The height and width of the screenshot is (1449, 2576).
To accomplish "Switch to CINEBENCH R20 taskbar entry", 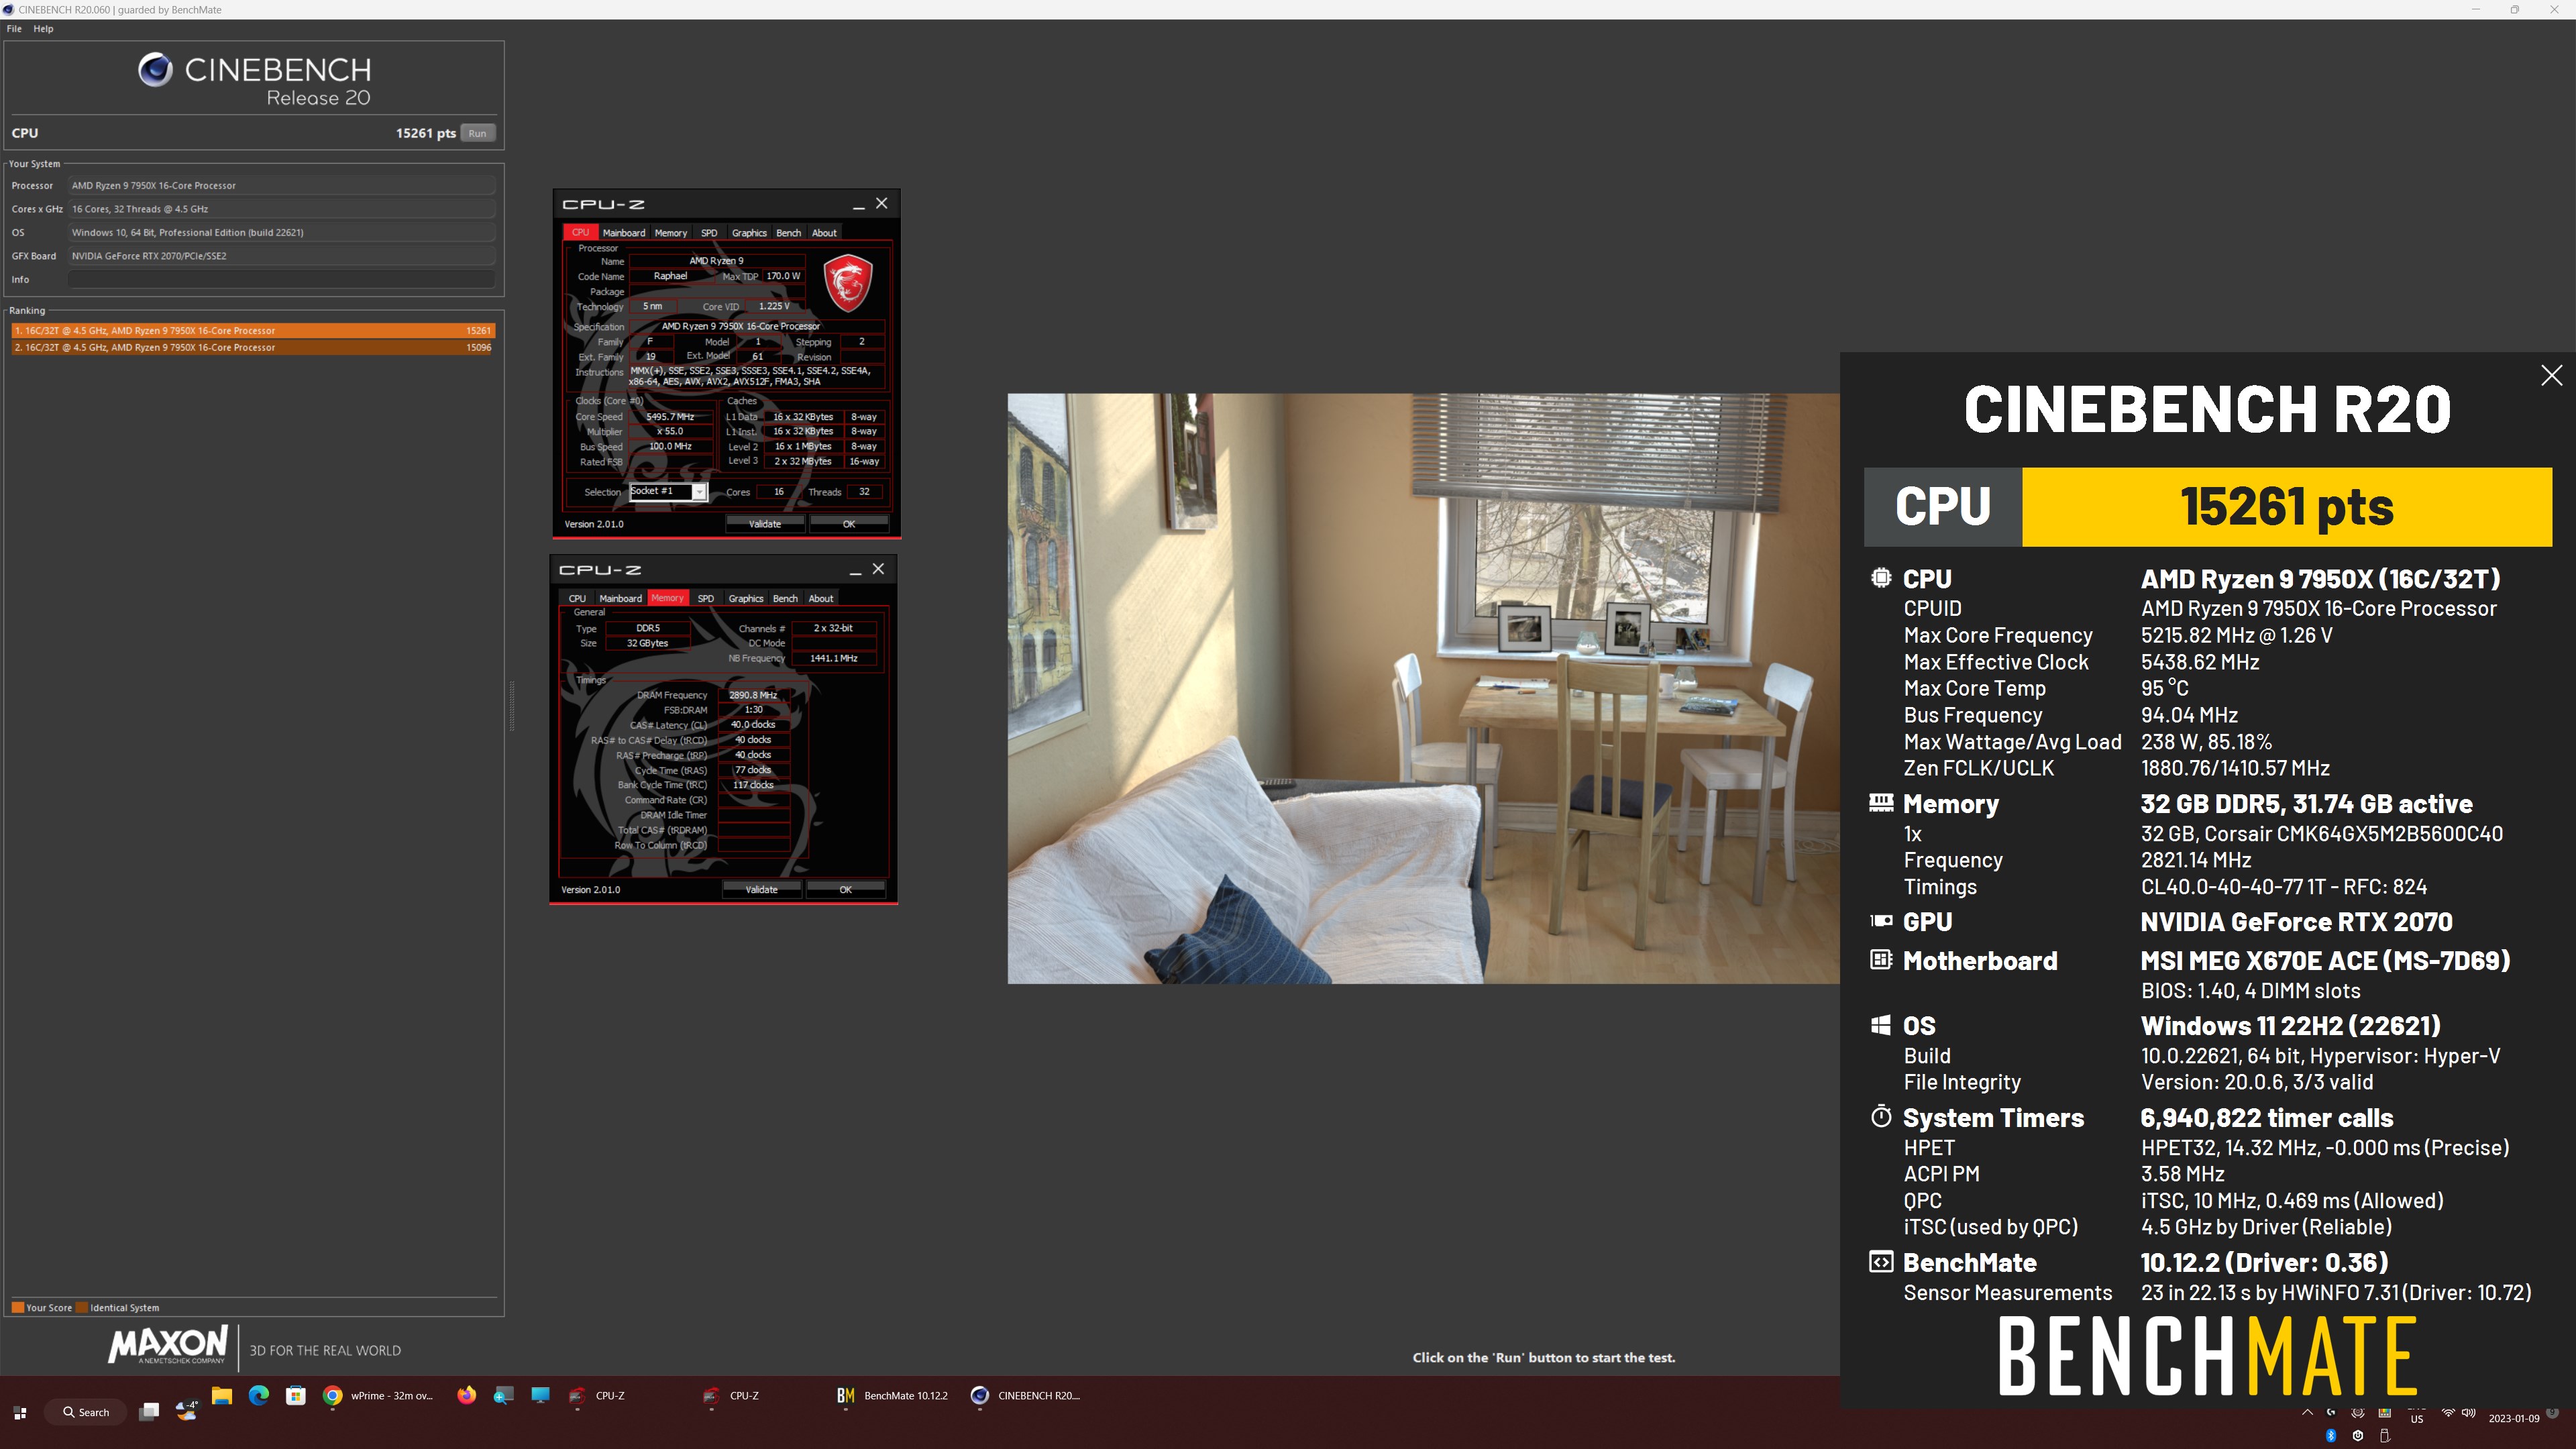I will click(x=1026, y=1396).
